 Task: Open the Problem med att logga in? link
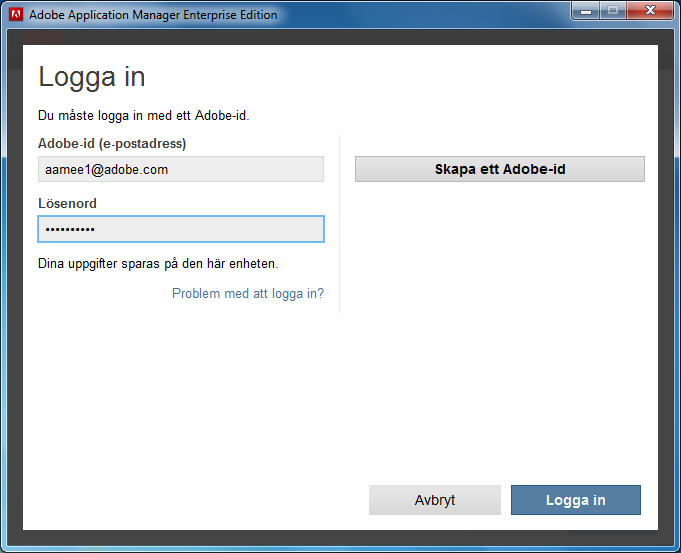click(x=248, y=294)
